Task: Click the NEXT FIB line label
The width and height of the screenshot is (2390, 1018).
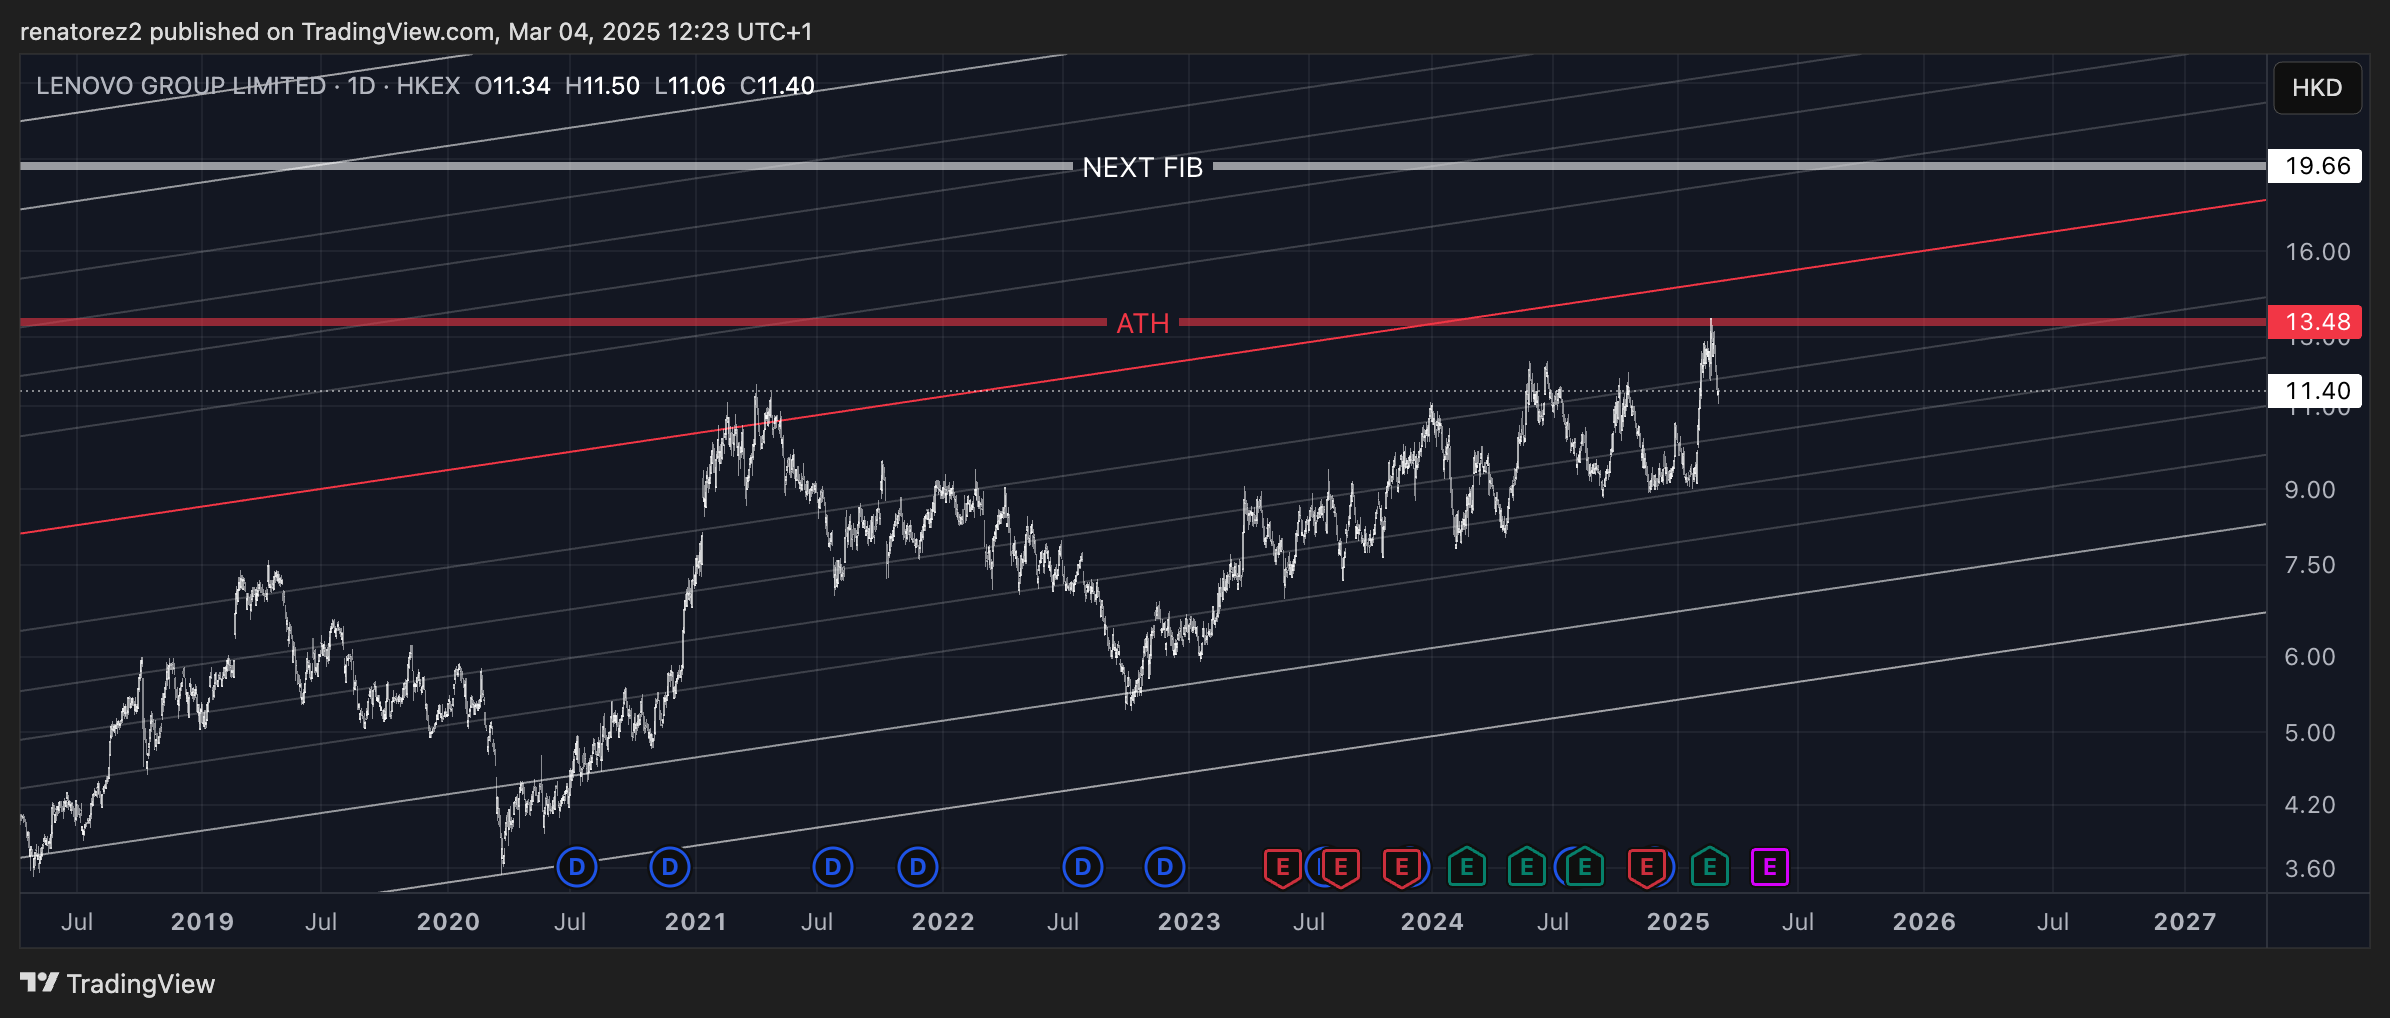Action: 1142,167
